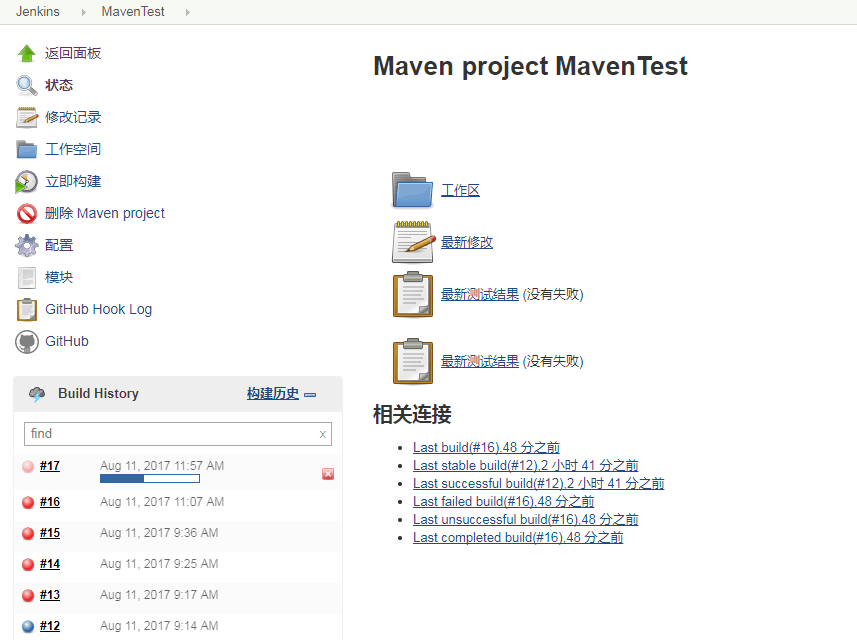Click the GitHub Hook Log clipboard icon
Image resolution: width=857 pixels, height=640 pixels.
click(27, 309)
